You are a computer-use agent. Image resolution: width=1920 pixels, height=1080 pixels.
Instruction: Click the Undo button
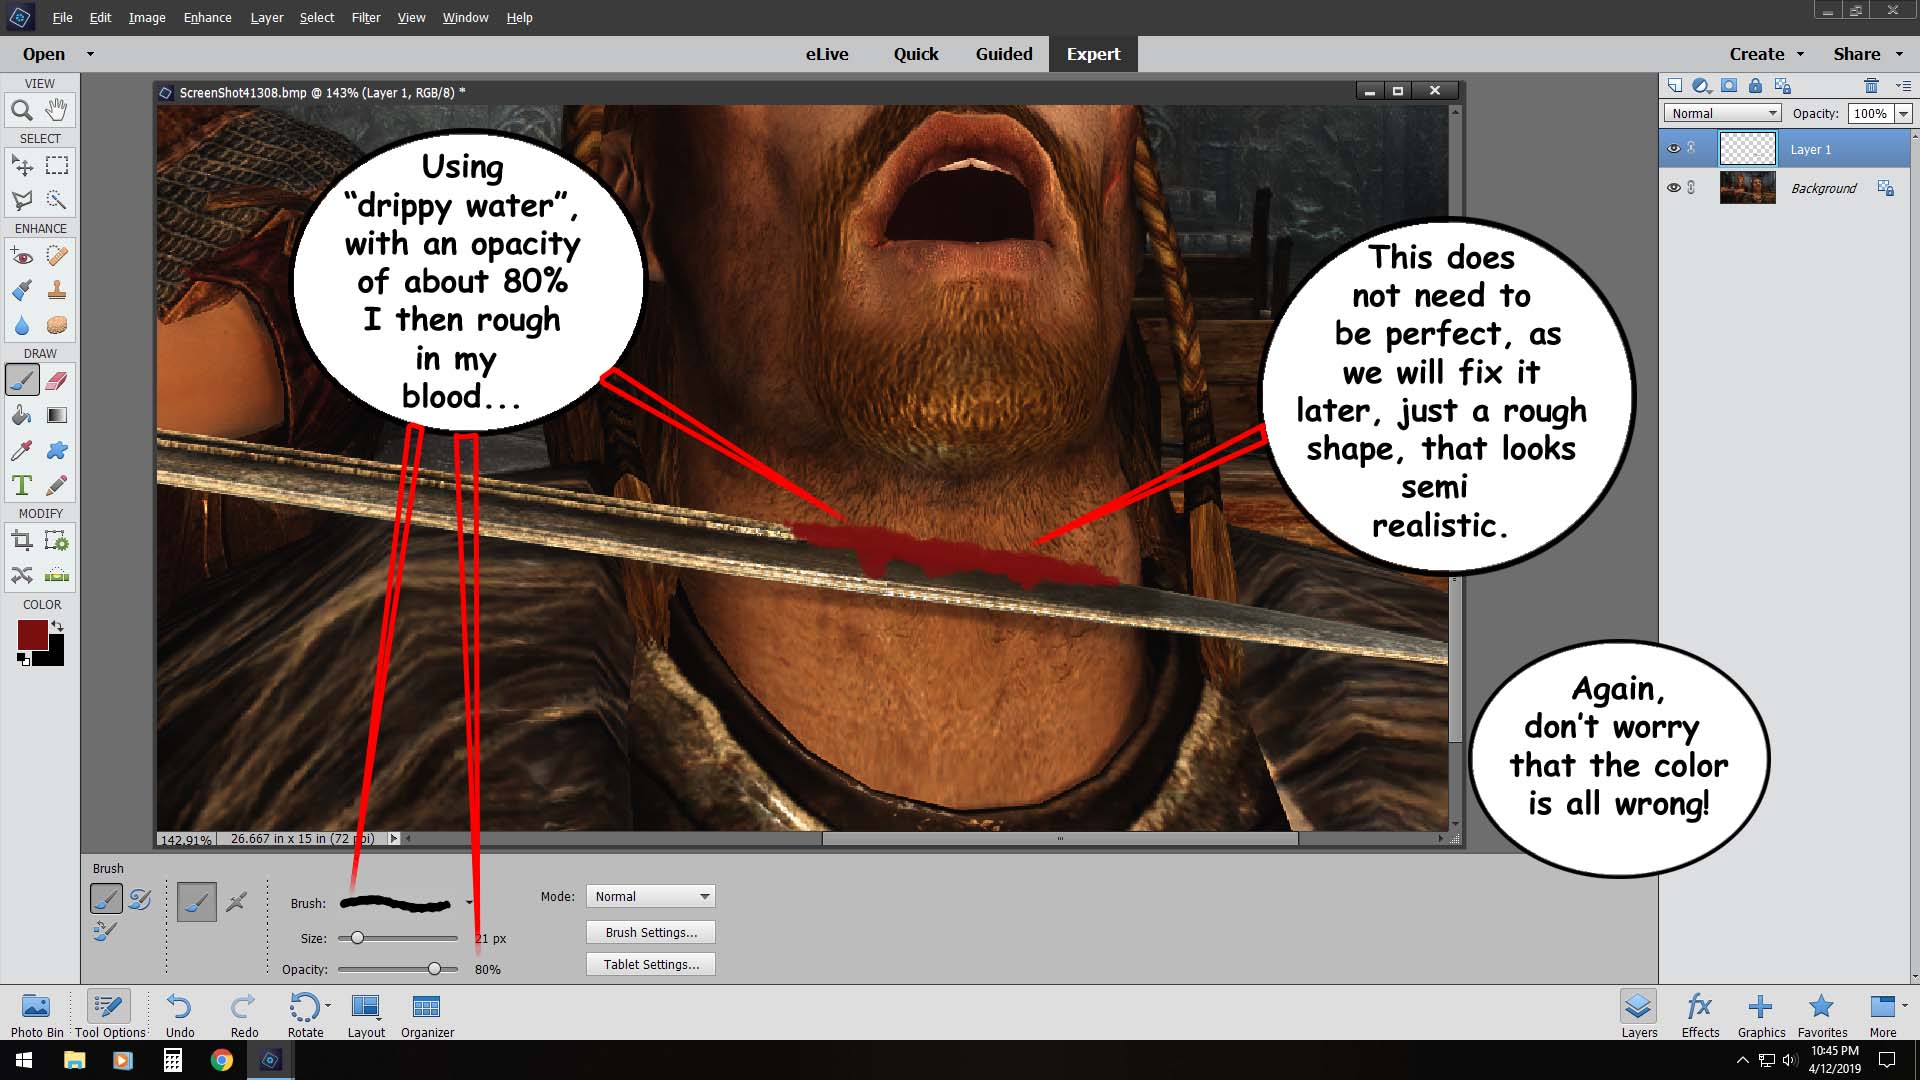(x=180, y=1014)
